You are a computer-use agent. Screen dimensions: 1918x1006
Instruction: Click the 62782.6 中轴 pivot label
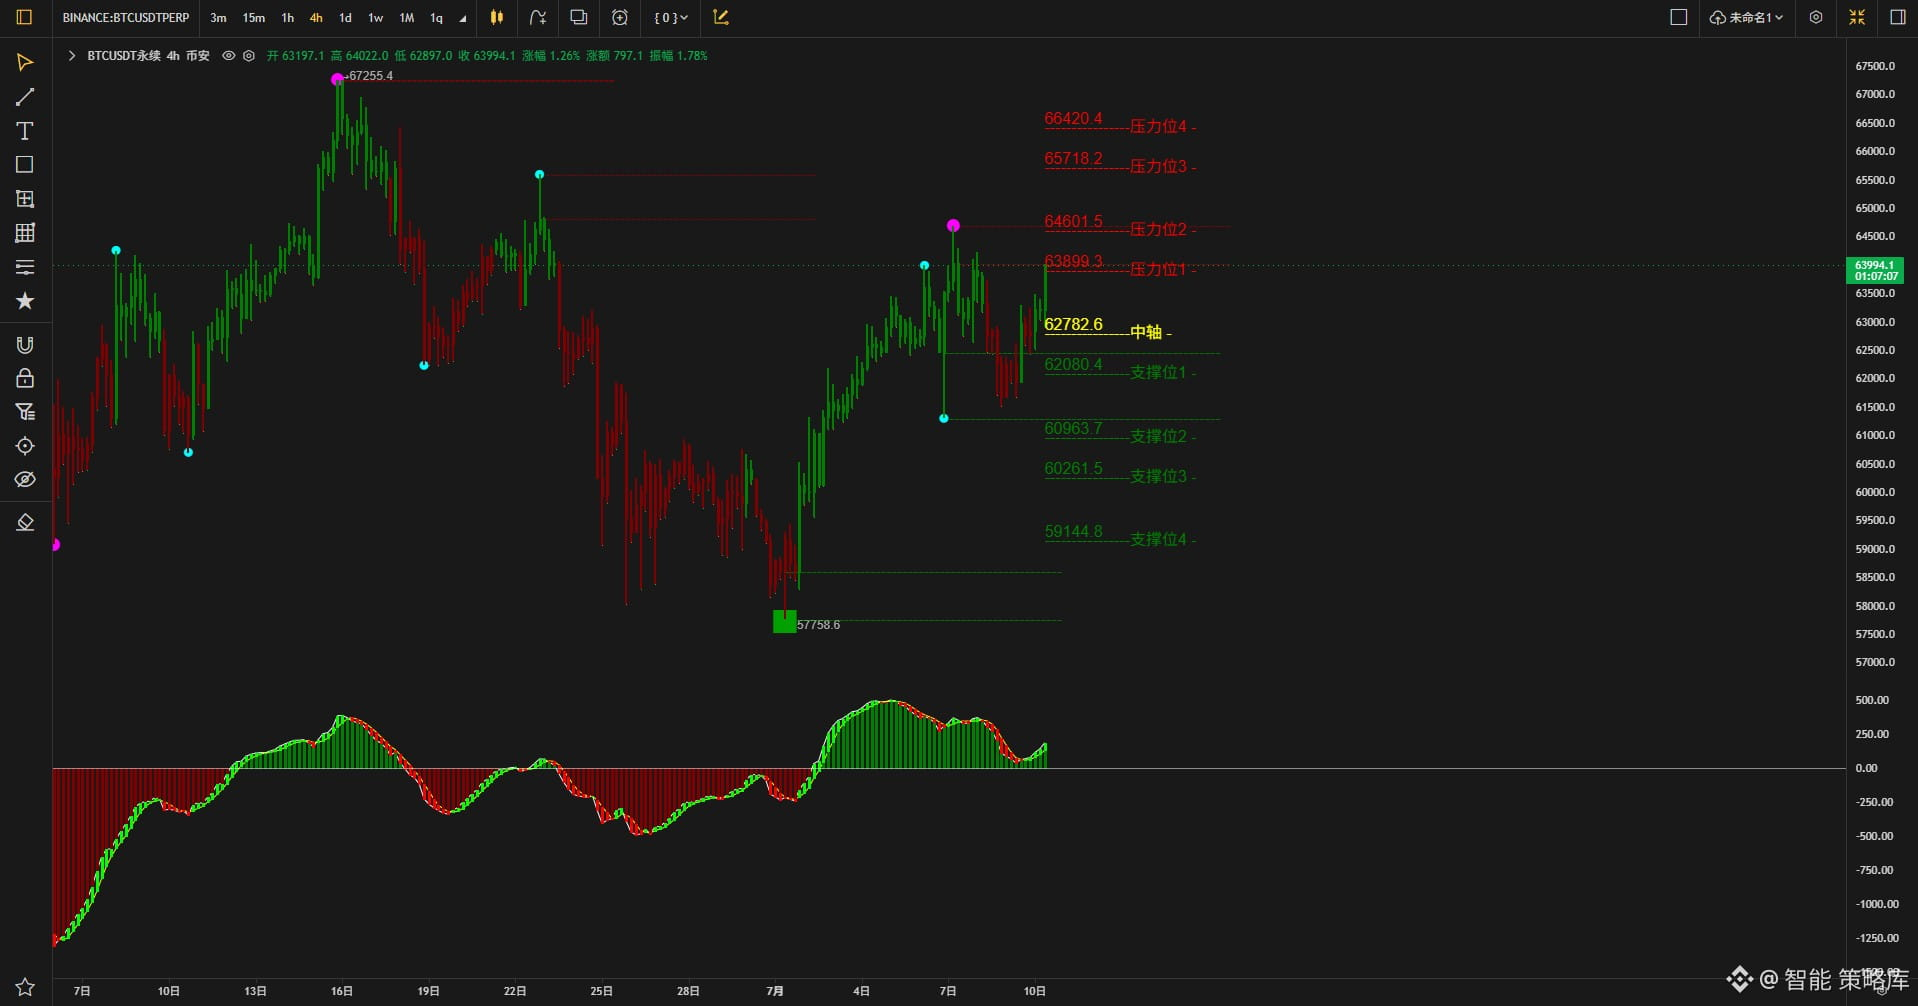click(x=1107, y=328)
